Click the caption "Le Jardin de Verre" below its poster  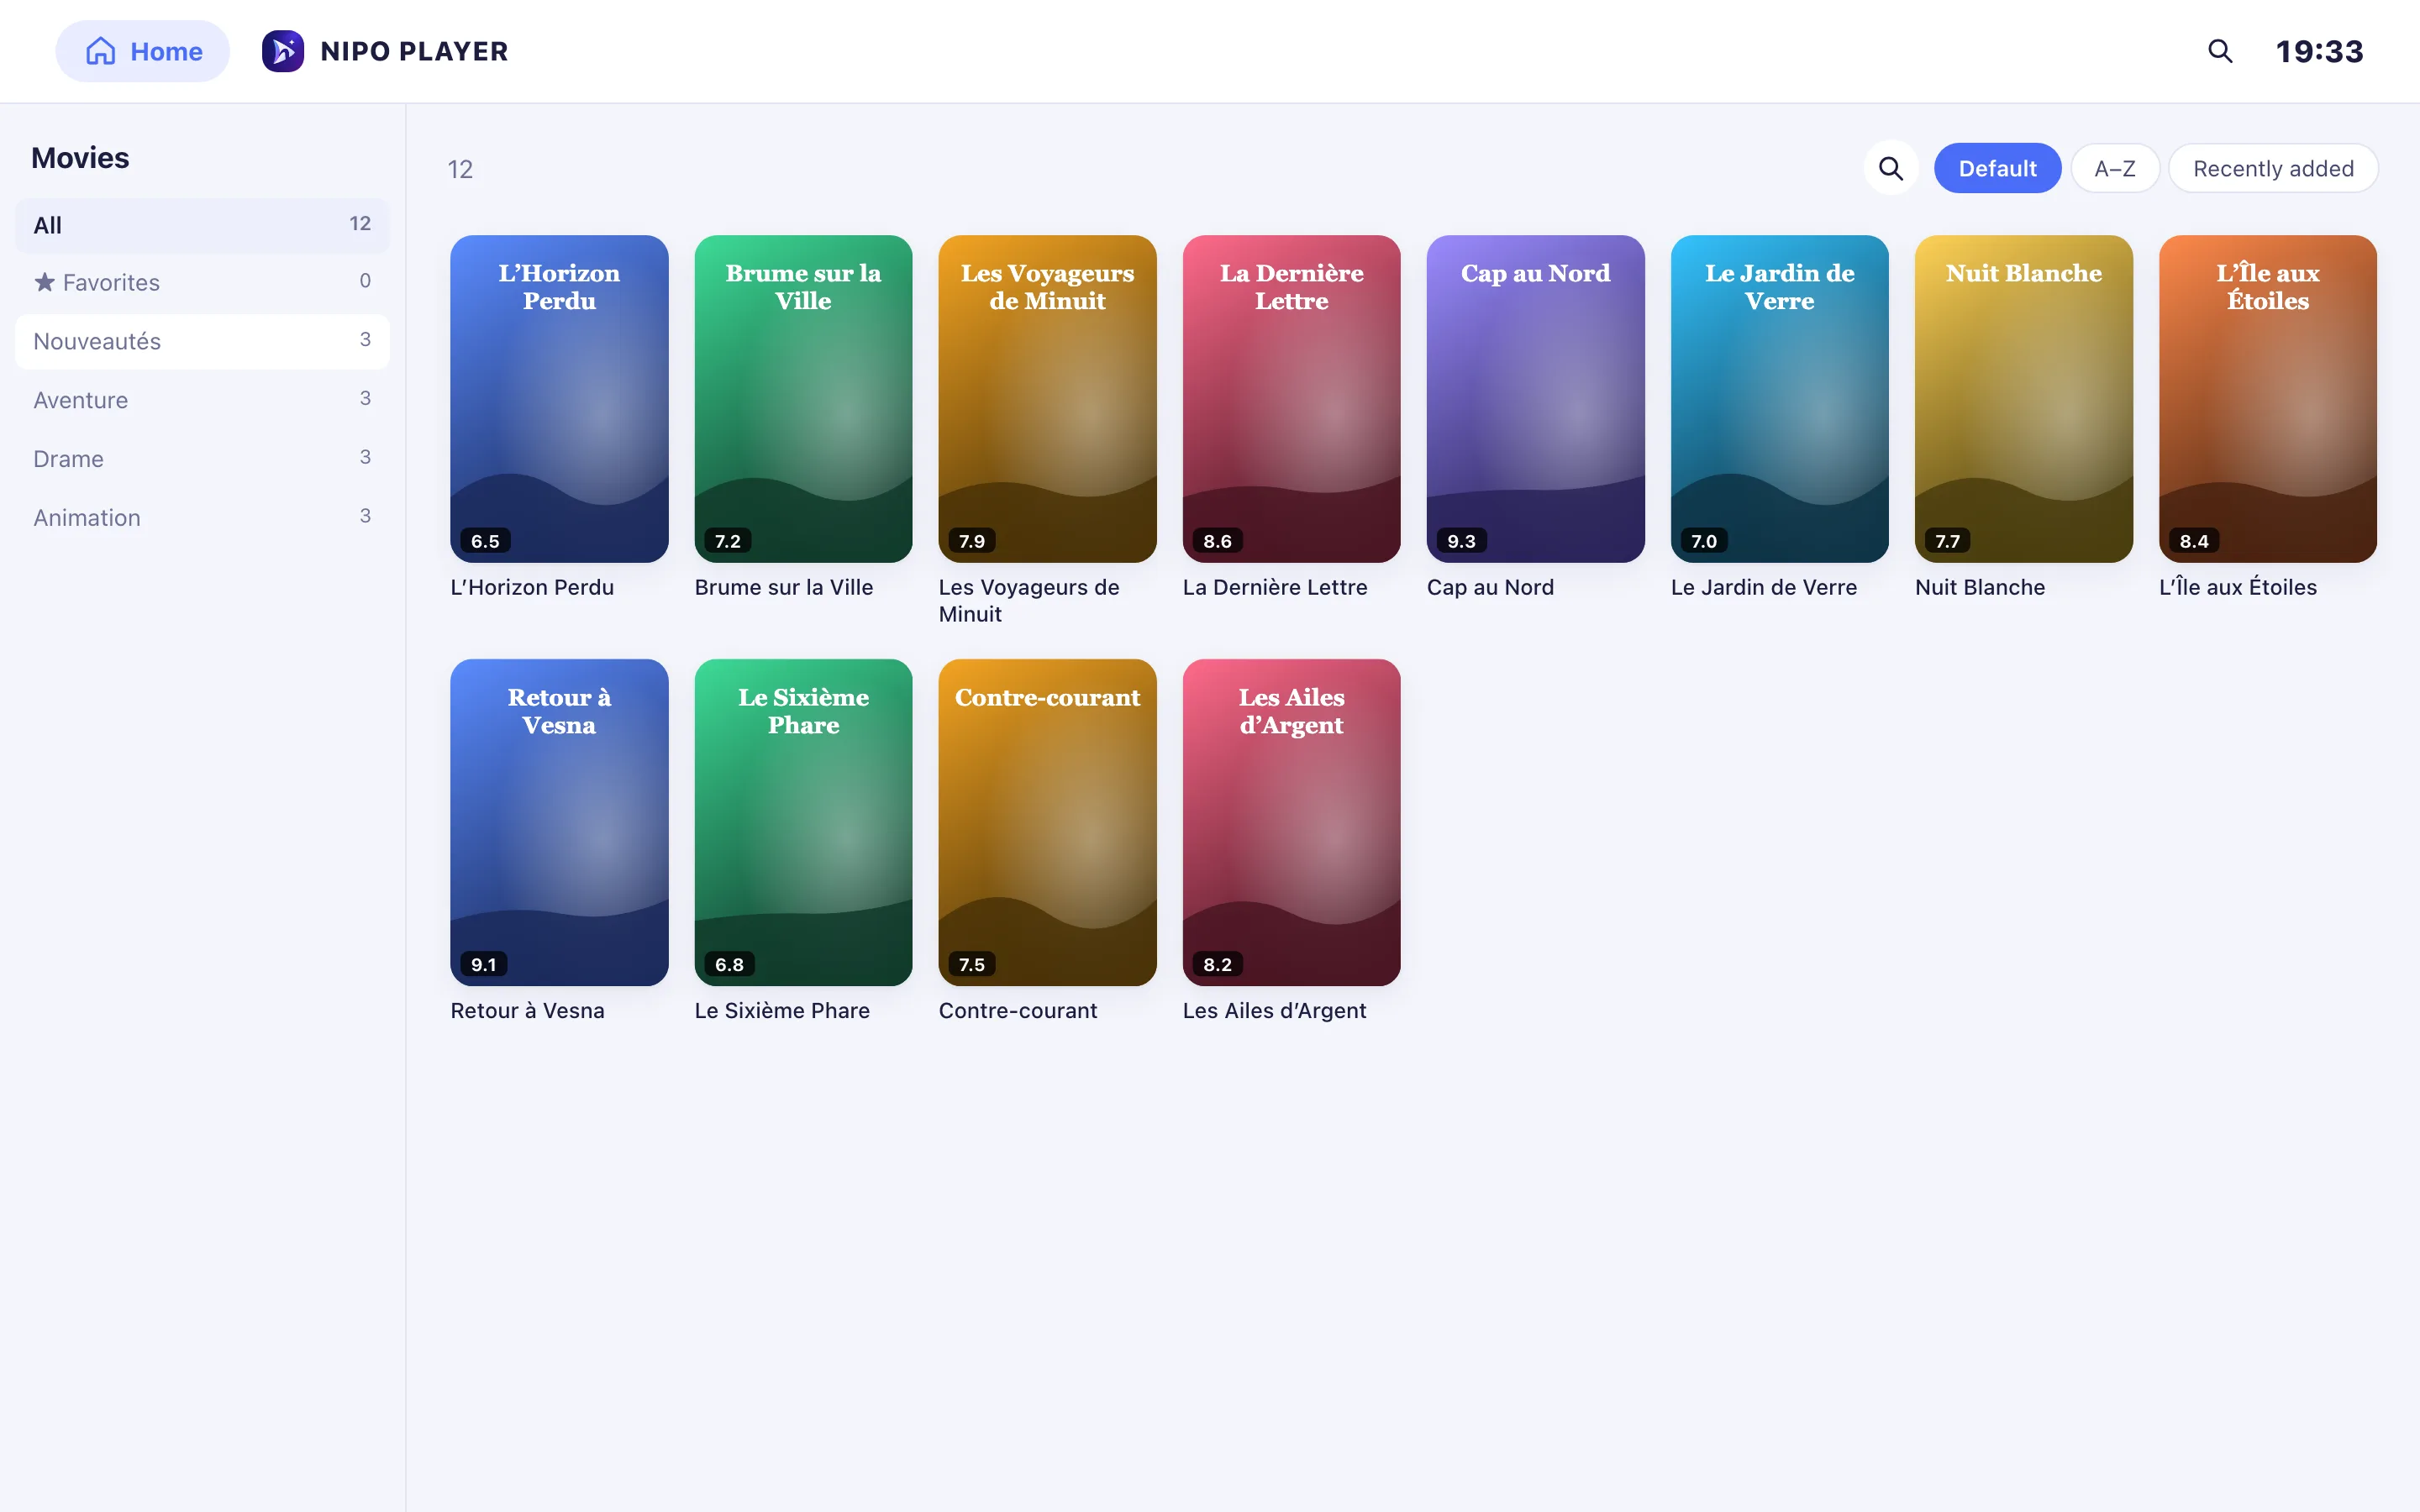coord(1763,588)
